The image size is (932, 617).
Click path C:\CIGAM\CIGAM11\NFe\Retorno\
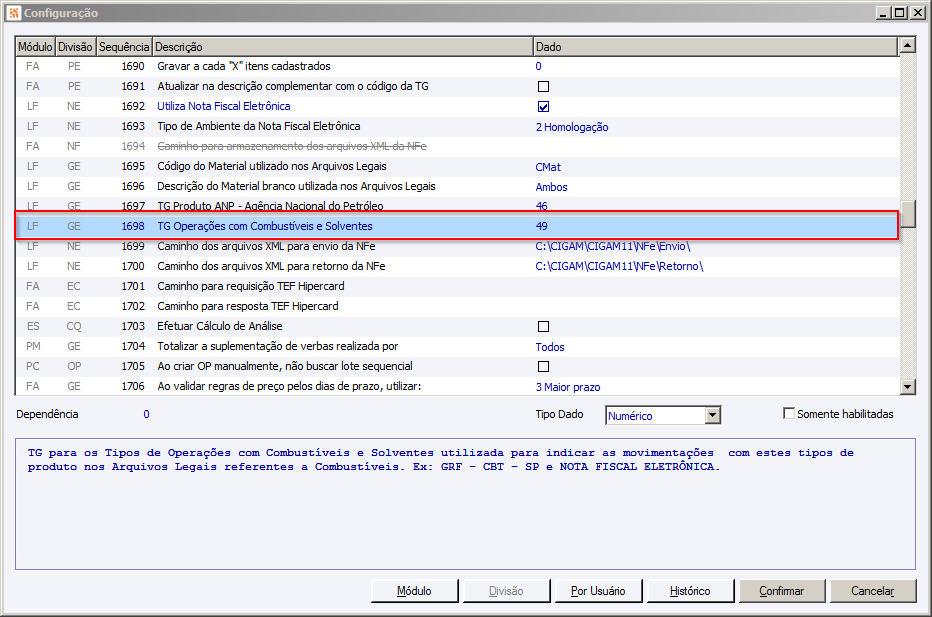[619, 266]
